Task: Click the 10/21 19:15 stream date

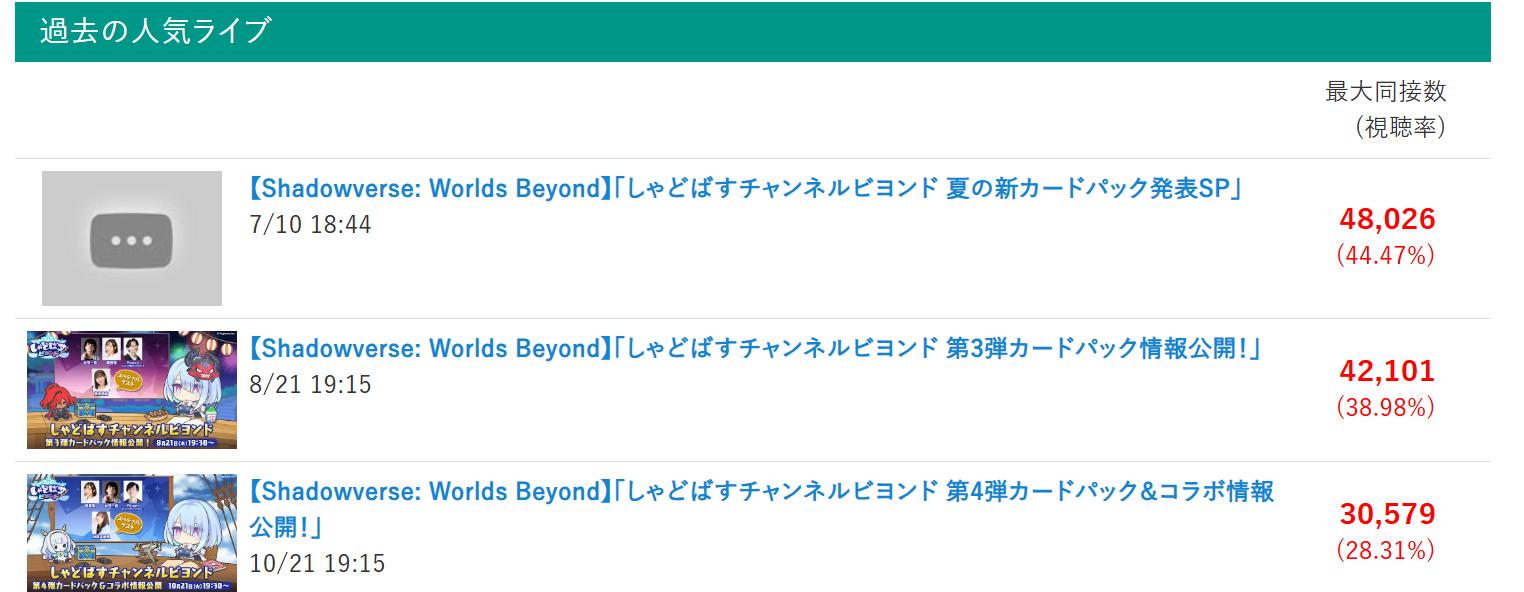Action: (317, 564)
